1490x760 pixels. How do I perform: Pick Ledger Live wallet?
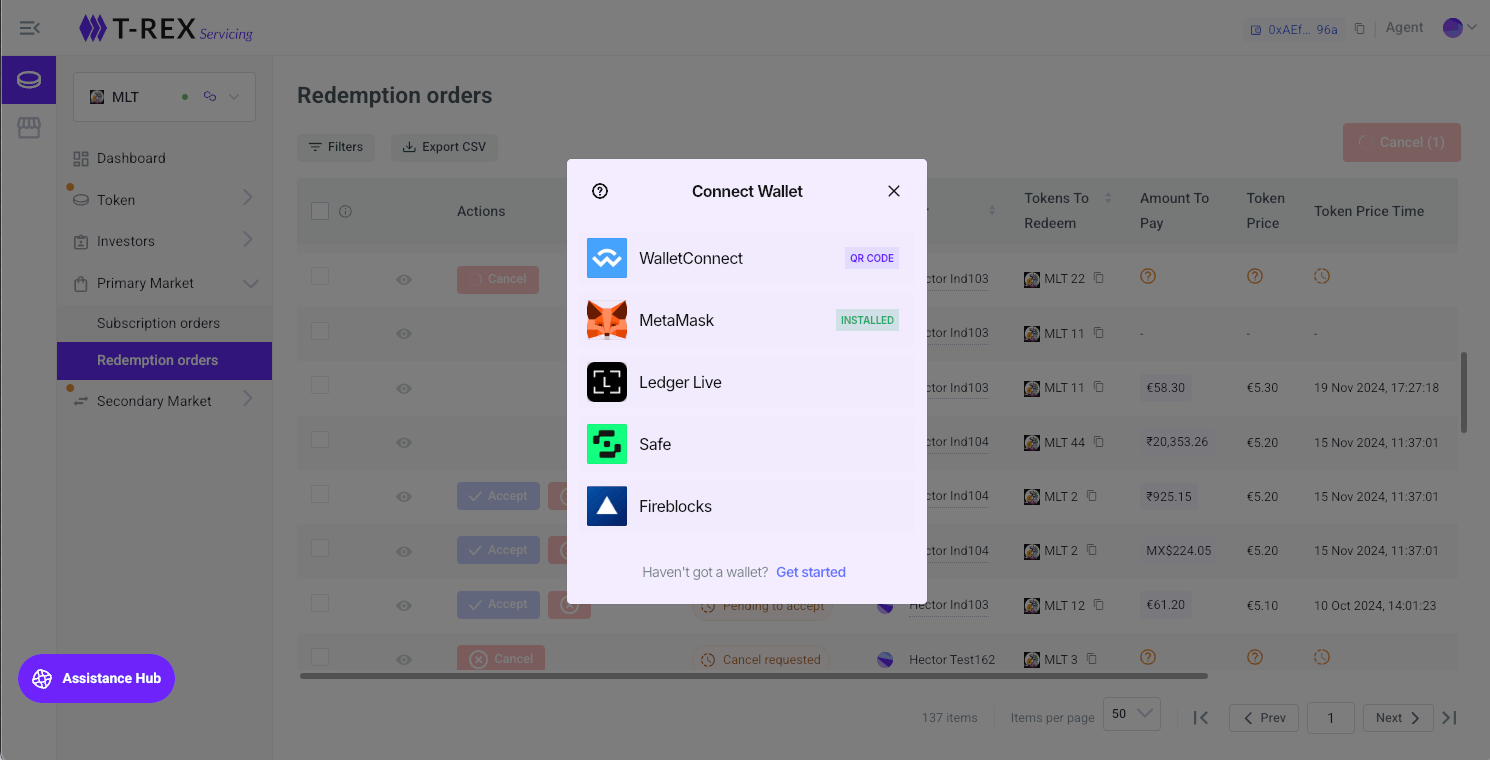point(746,382)
